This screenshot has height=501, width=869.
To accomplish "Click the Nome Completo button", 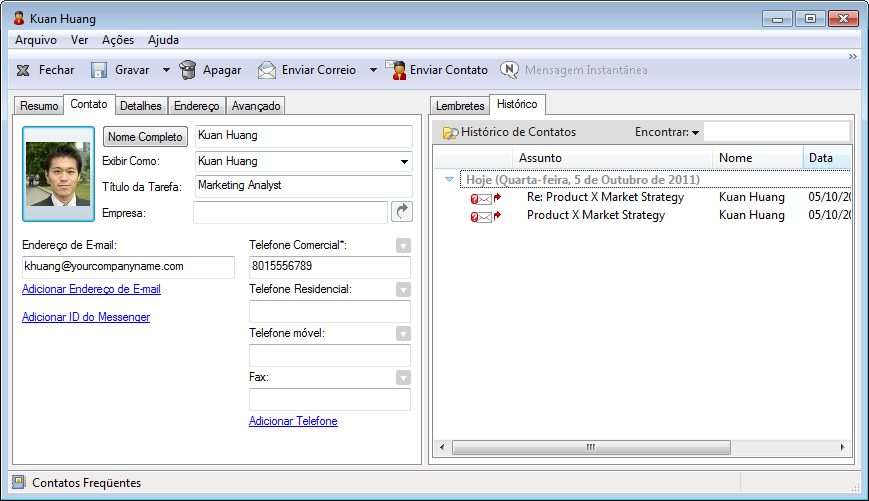I will point(145,137).
